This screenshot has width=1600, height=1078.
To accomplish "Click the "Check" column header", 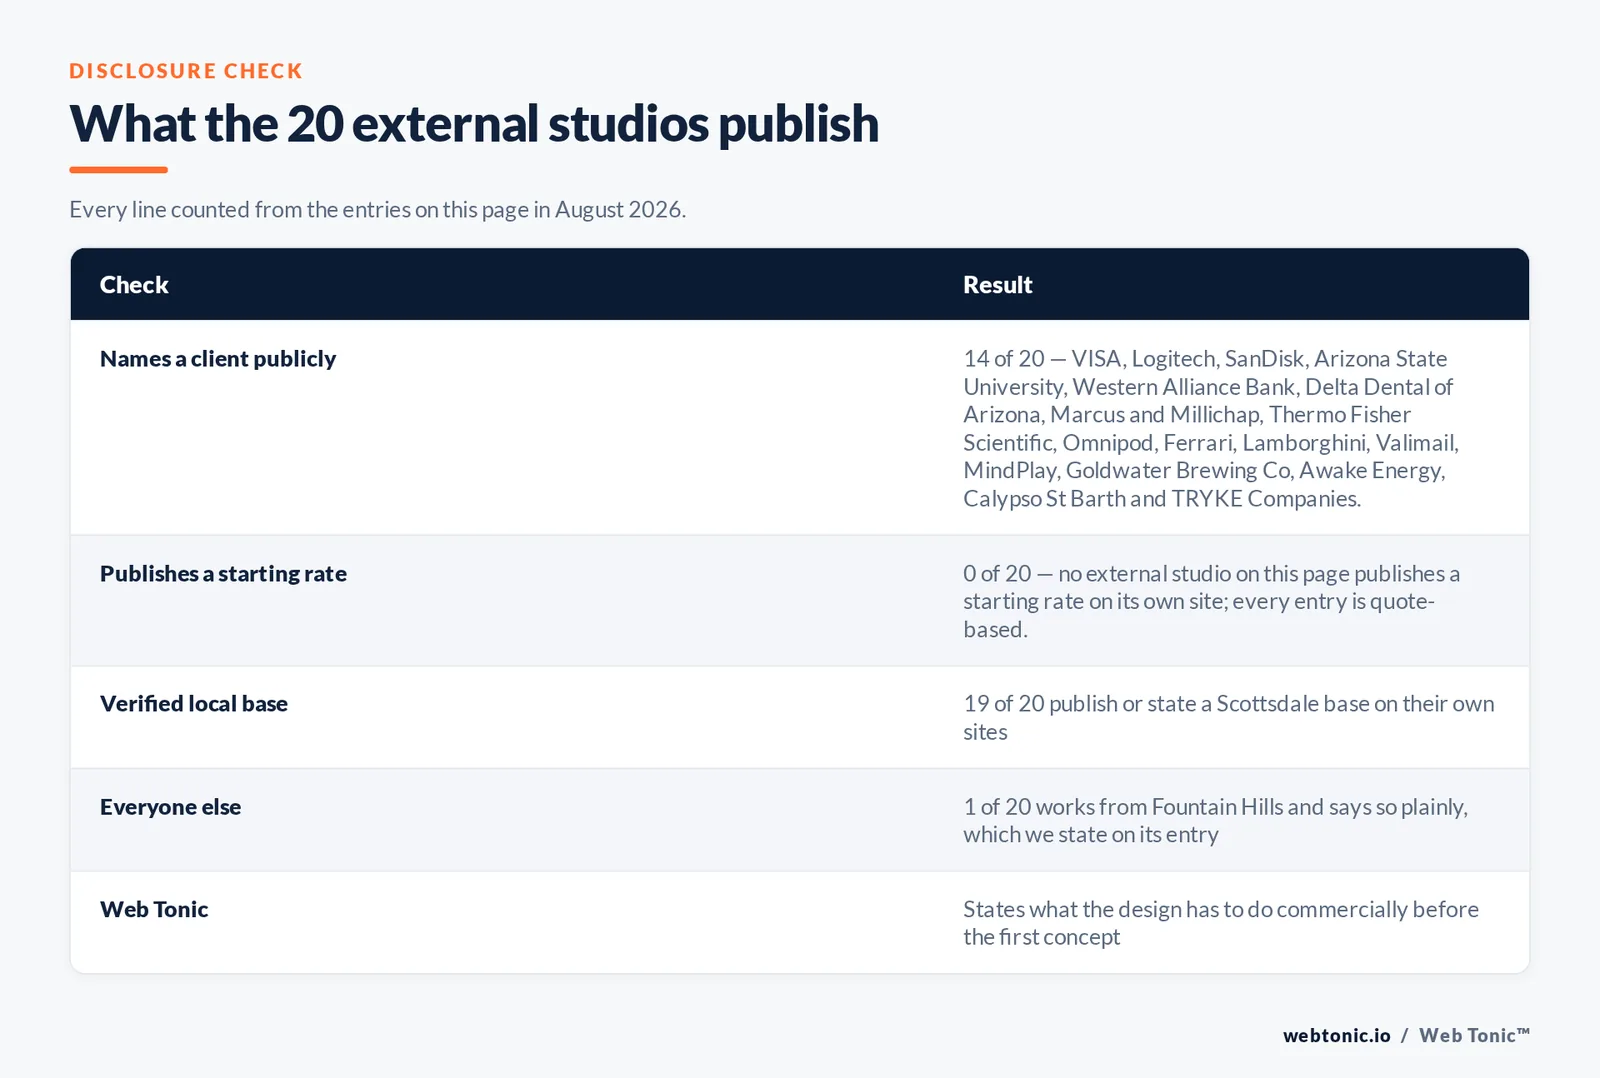I will (x=134, y=285).
